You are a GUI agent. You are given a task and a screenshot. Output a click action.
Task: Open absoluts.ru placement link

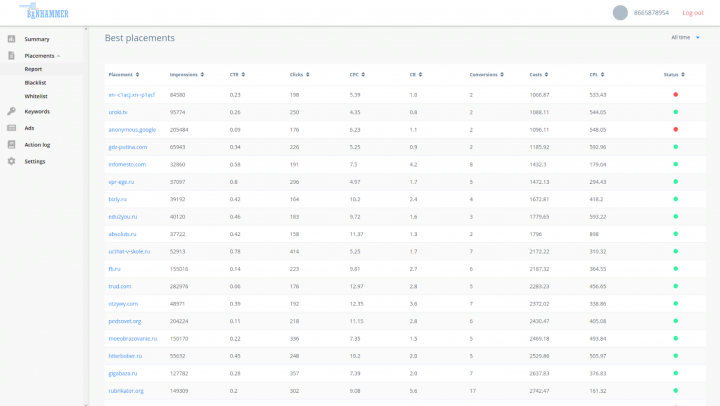122,234
